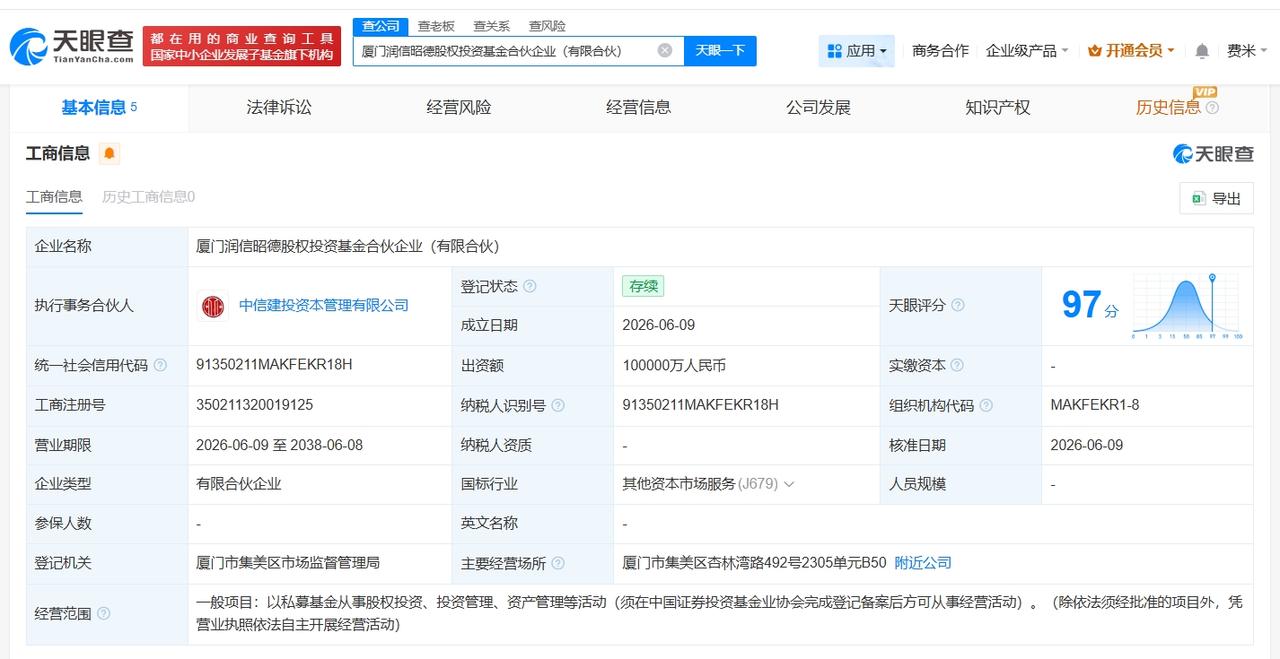The width and height of the screenshot is (1280, 659).
Task: Click the TianYanCha logo in header
Action: coord(71,46)
